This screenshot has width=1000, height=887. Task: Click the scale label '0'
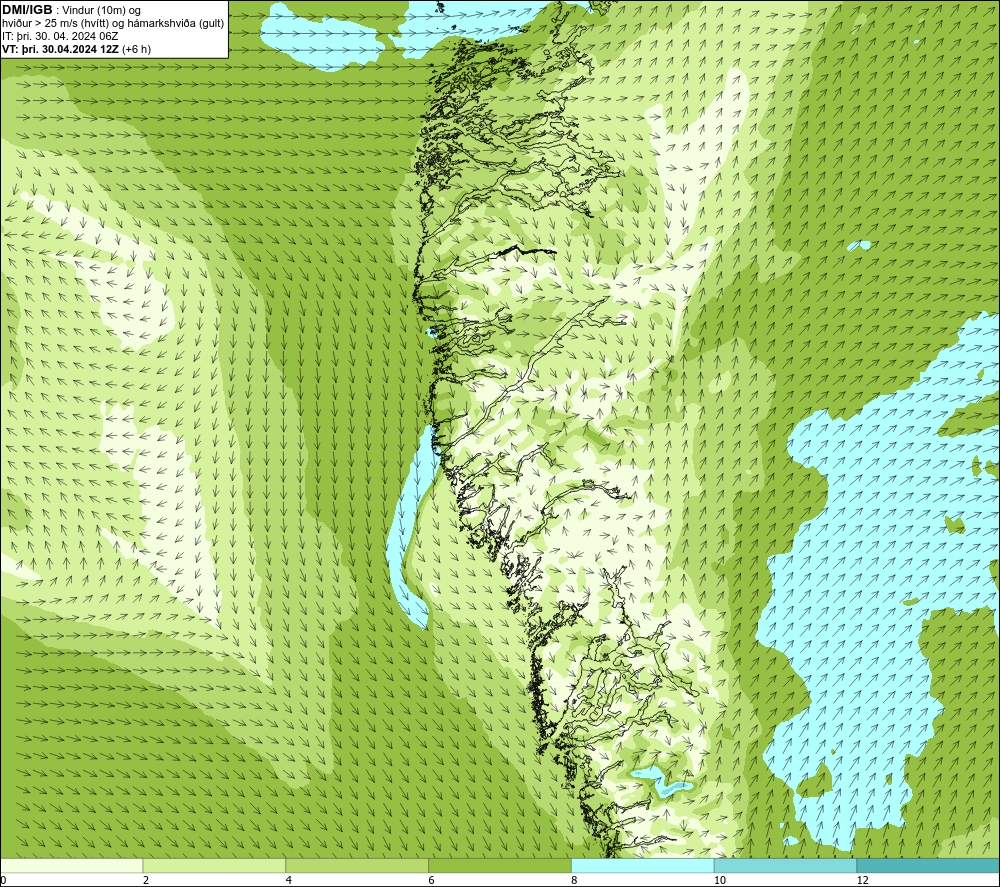point(3,880)
